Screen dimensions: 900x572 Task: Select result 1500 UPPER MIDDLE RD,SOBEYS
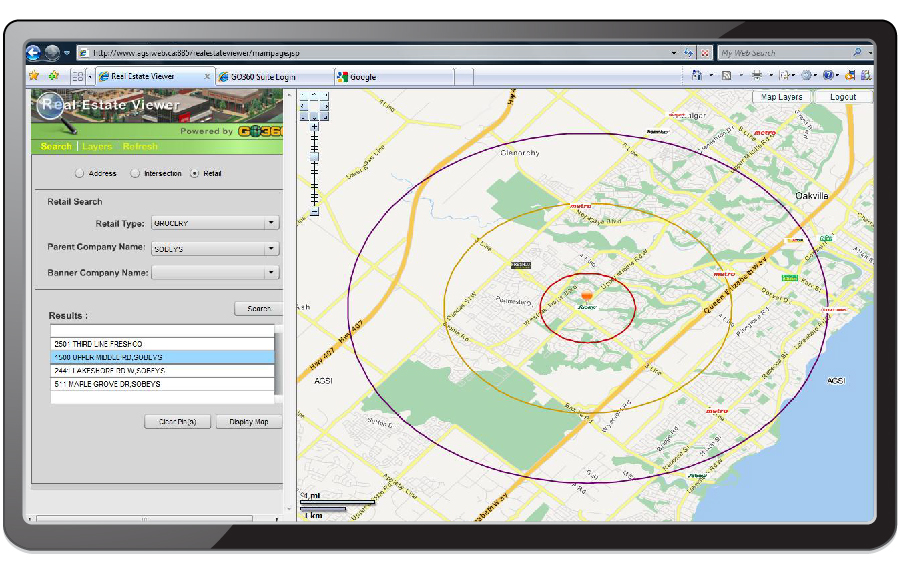(162, 357)
